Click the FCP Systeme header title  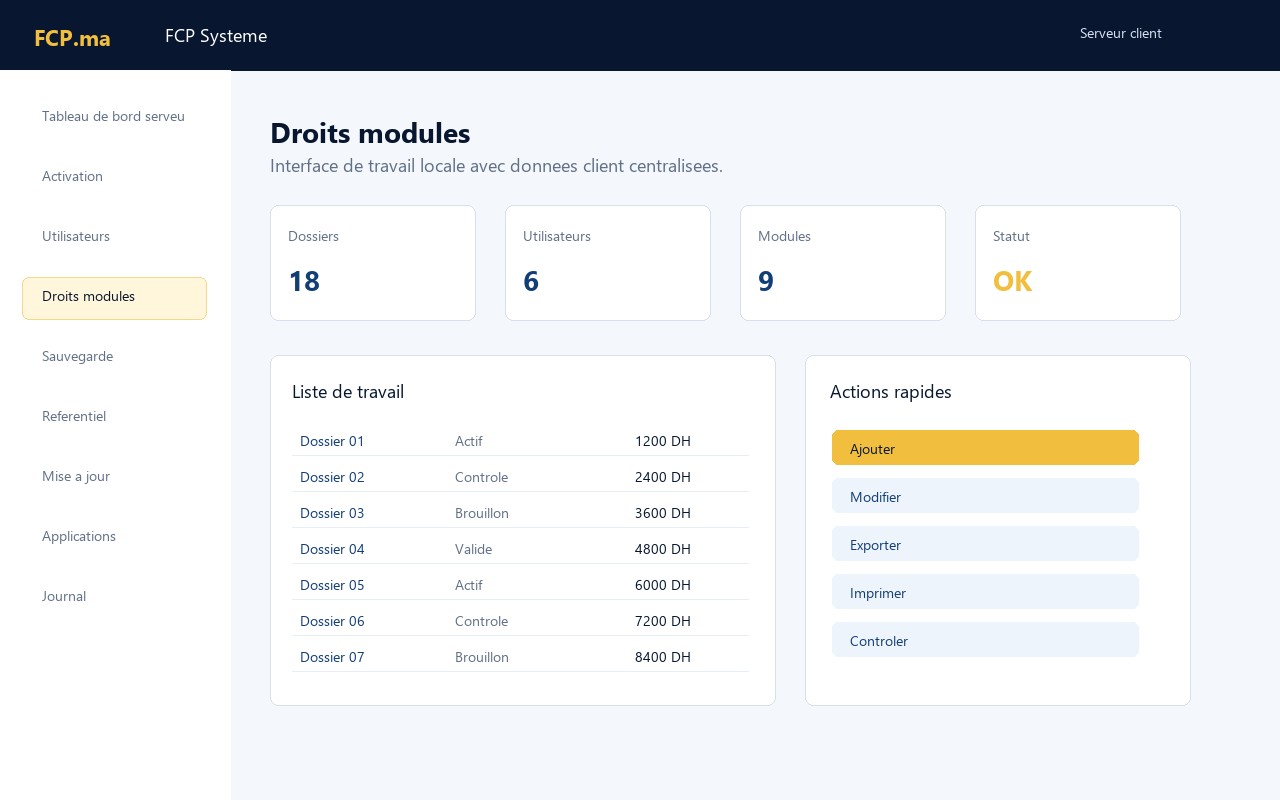point(216,36)
